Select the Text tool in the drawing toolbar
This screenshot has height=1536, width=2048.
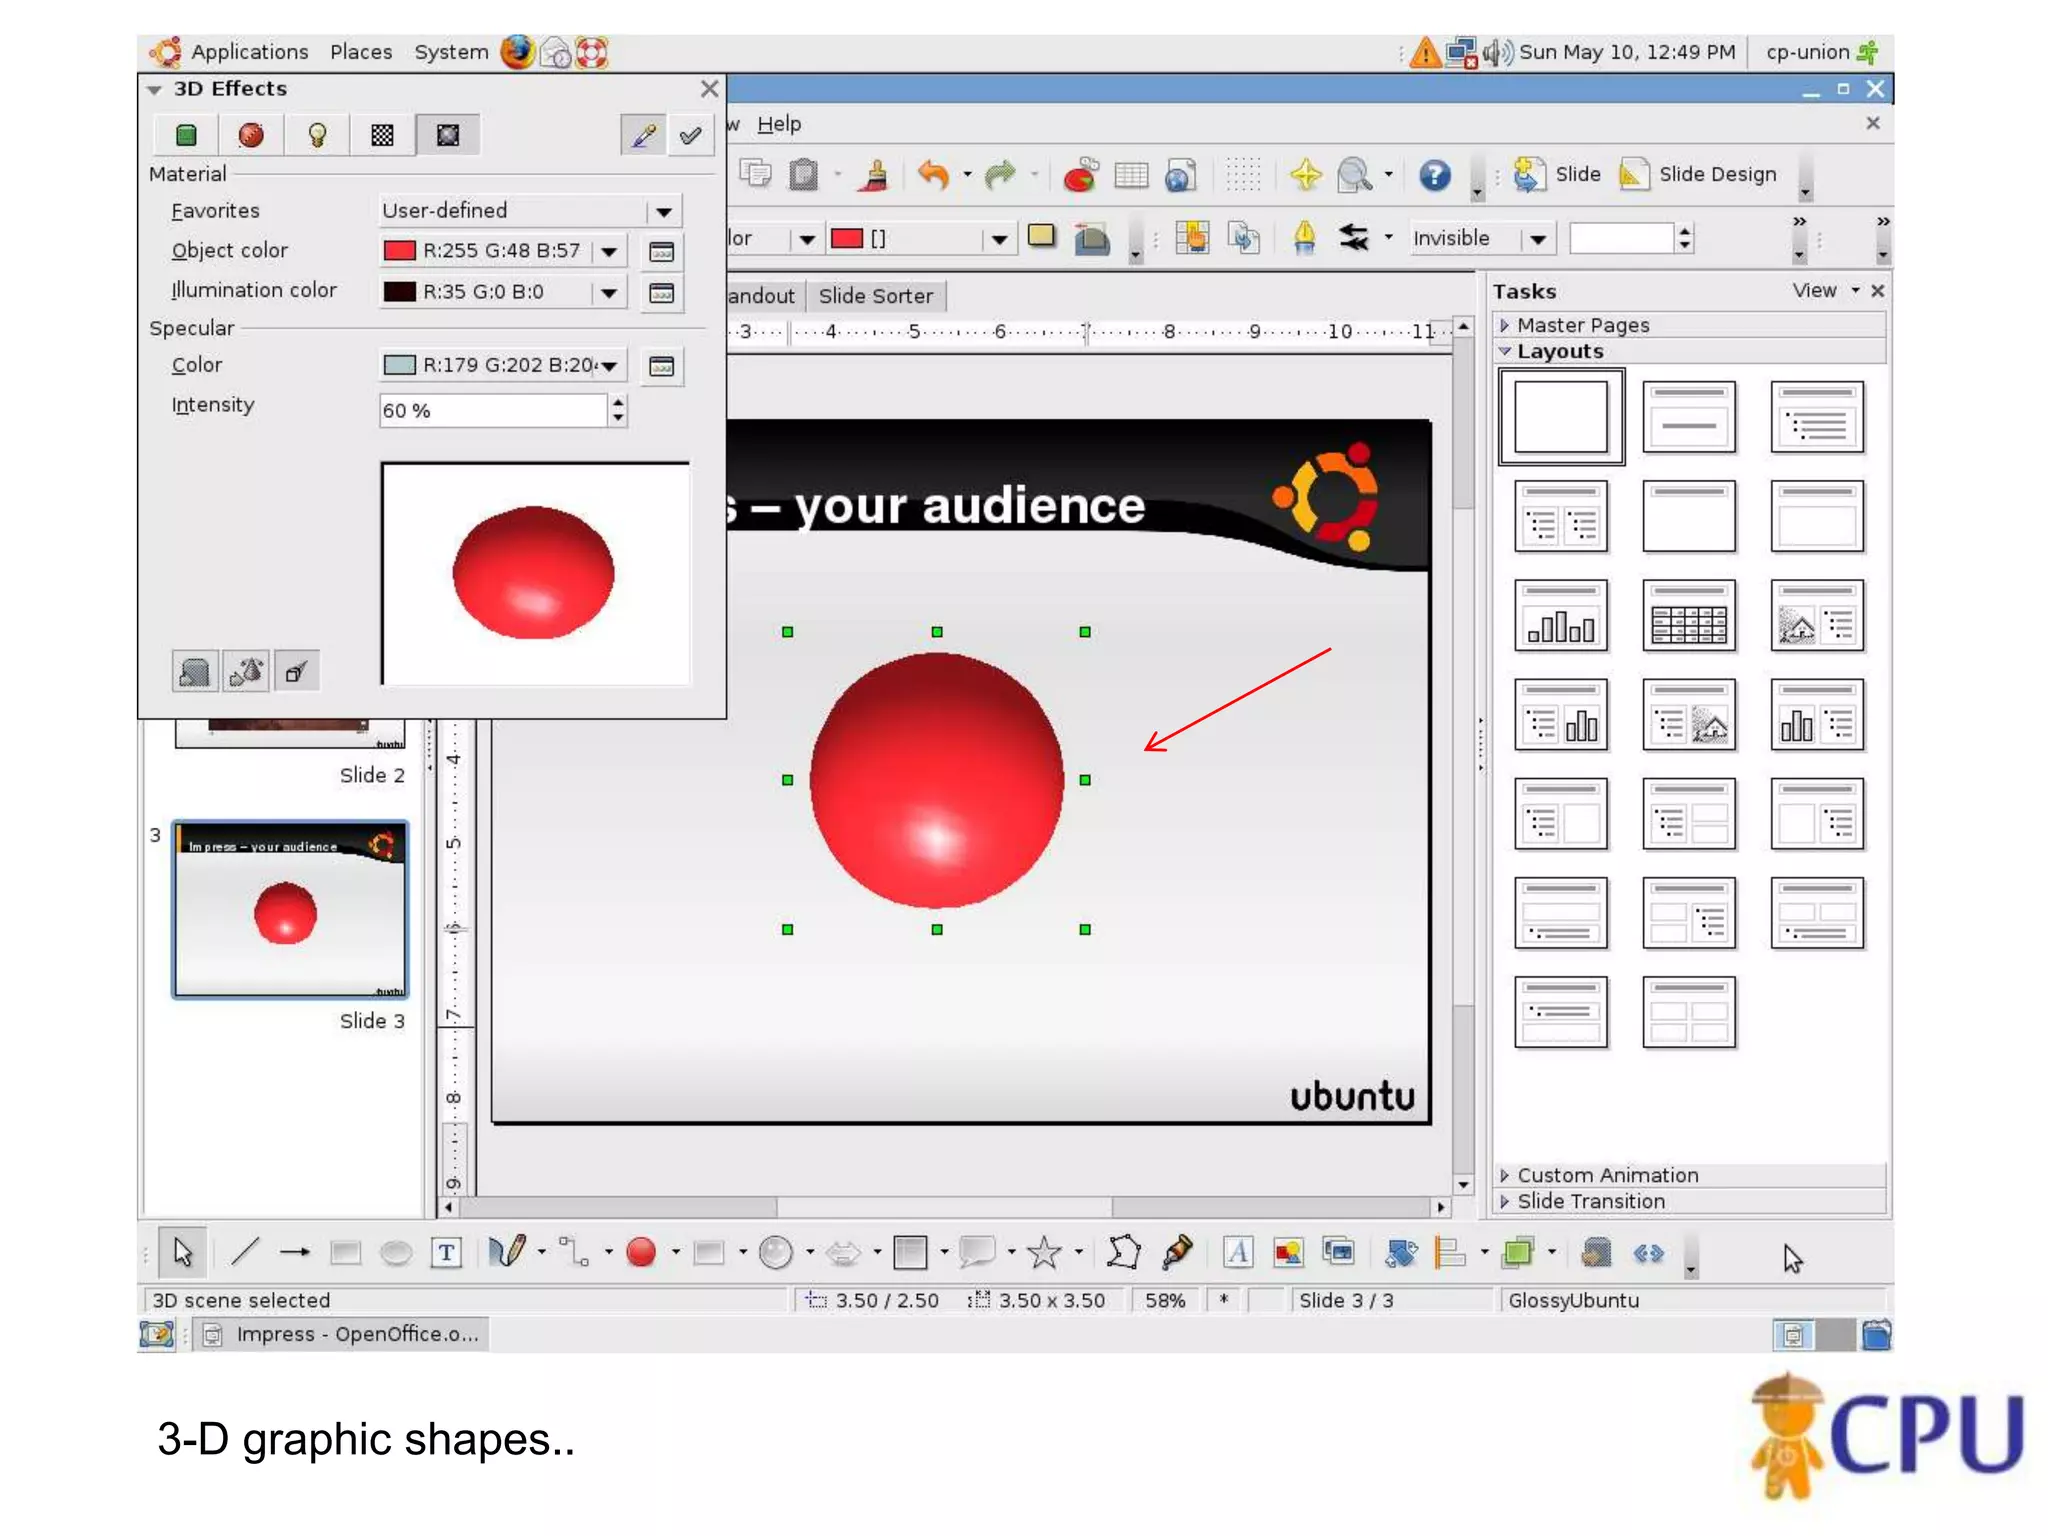[446, 1253]
